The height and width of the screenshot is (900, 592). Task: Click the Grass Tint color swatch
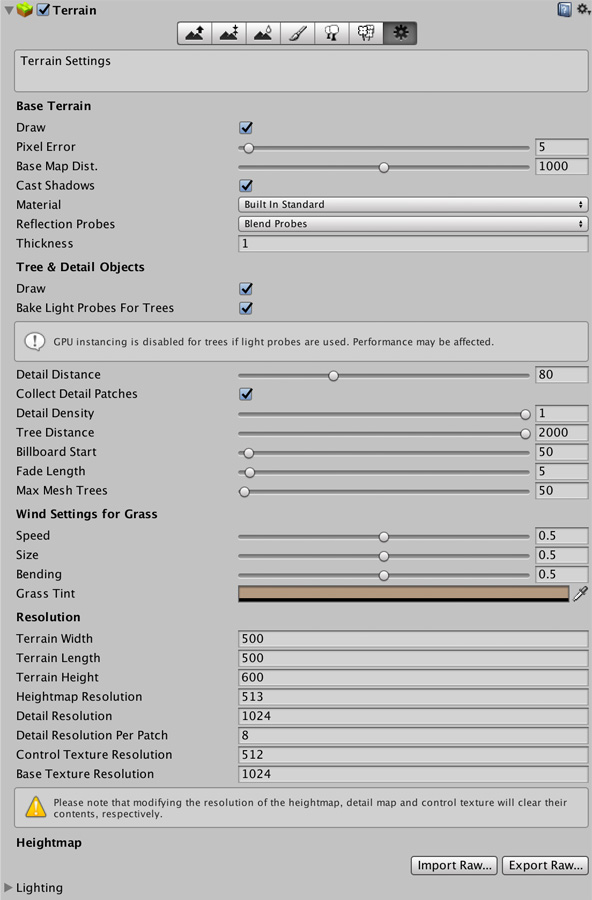click(x=403, y=593)
